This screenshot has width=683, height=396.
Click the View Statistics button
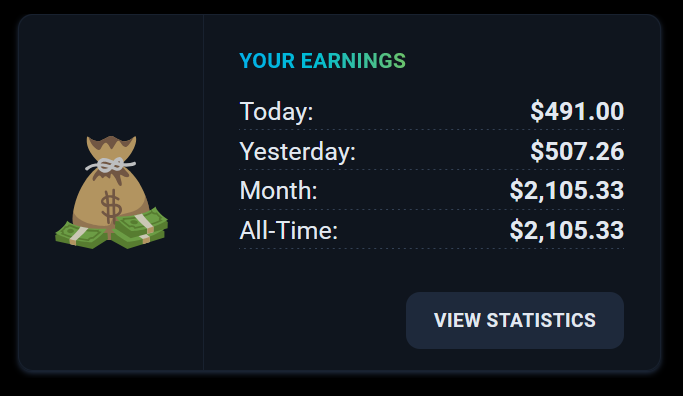514,320
